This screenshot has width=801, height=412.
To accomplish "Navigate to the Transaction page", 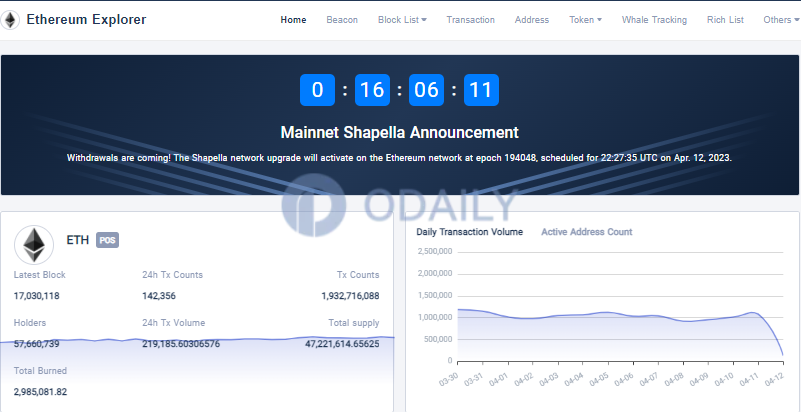I will click(x=470, y=20).
